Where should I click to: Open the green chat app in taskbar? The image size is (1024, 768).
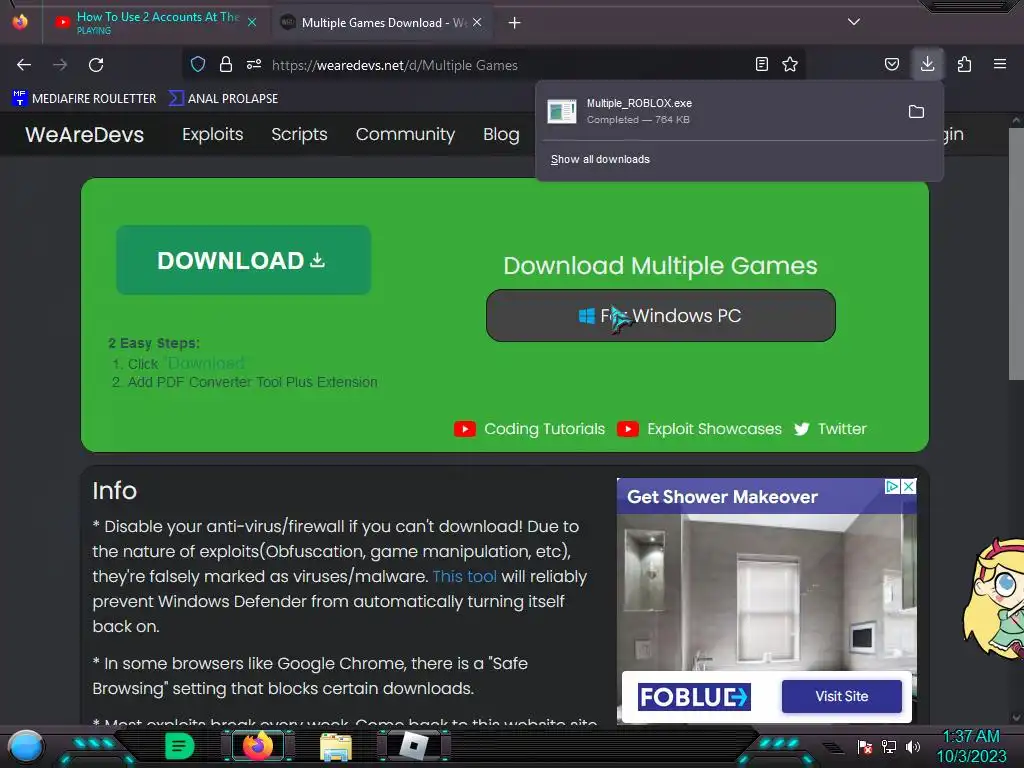coord(180,746)
